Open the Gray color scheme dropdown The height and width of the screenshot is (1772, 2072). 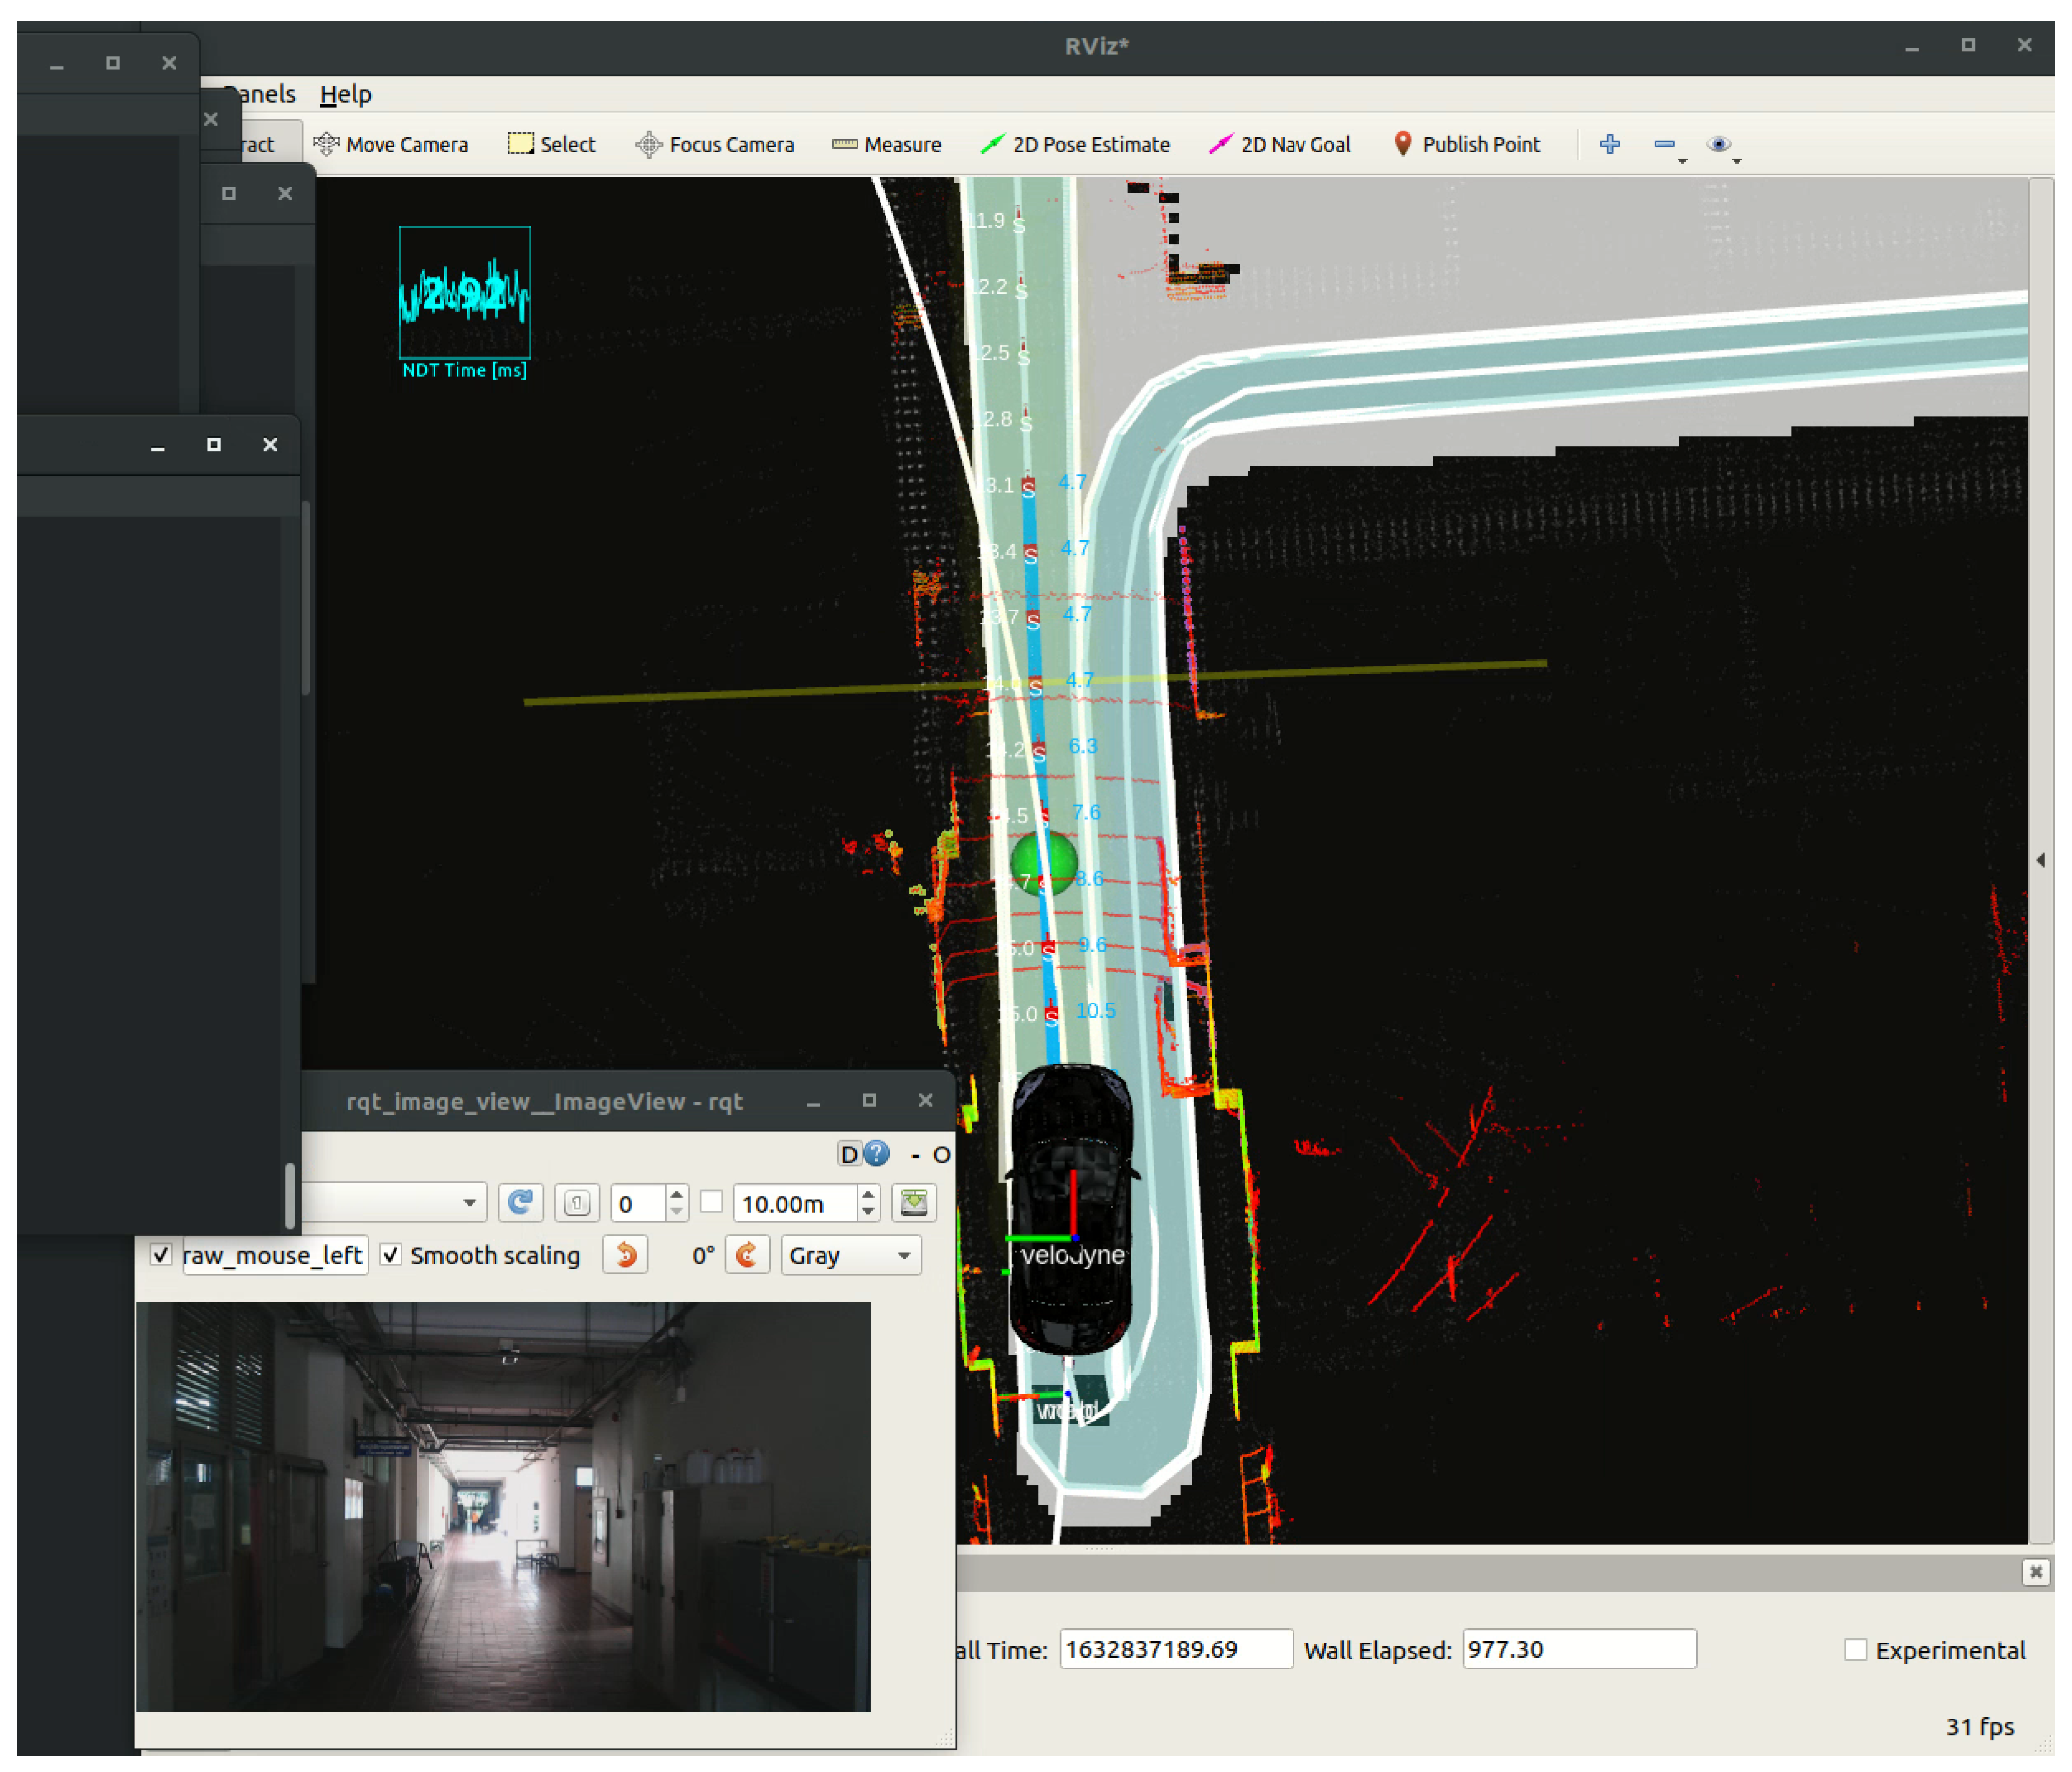pyautogui.click(x=850, y=1254)
